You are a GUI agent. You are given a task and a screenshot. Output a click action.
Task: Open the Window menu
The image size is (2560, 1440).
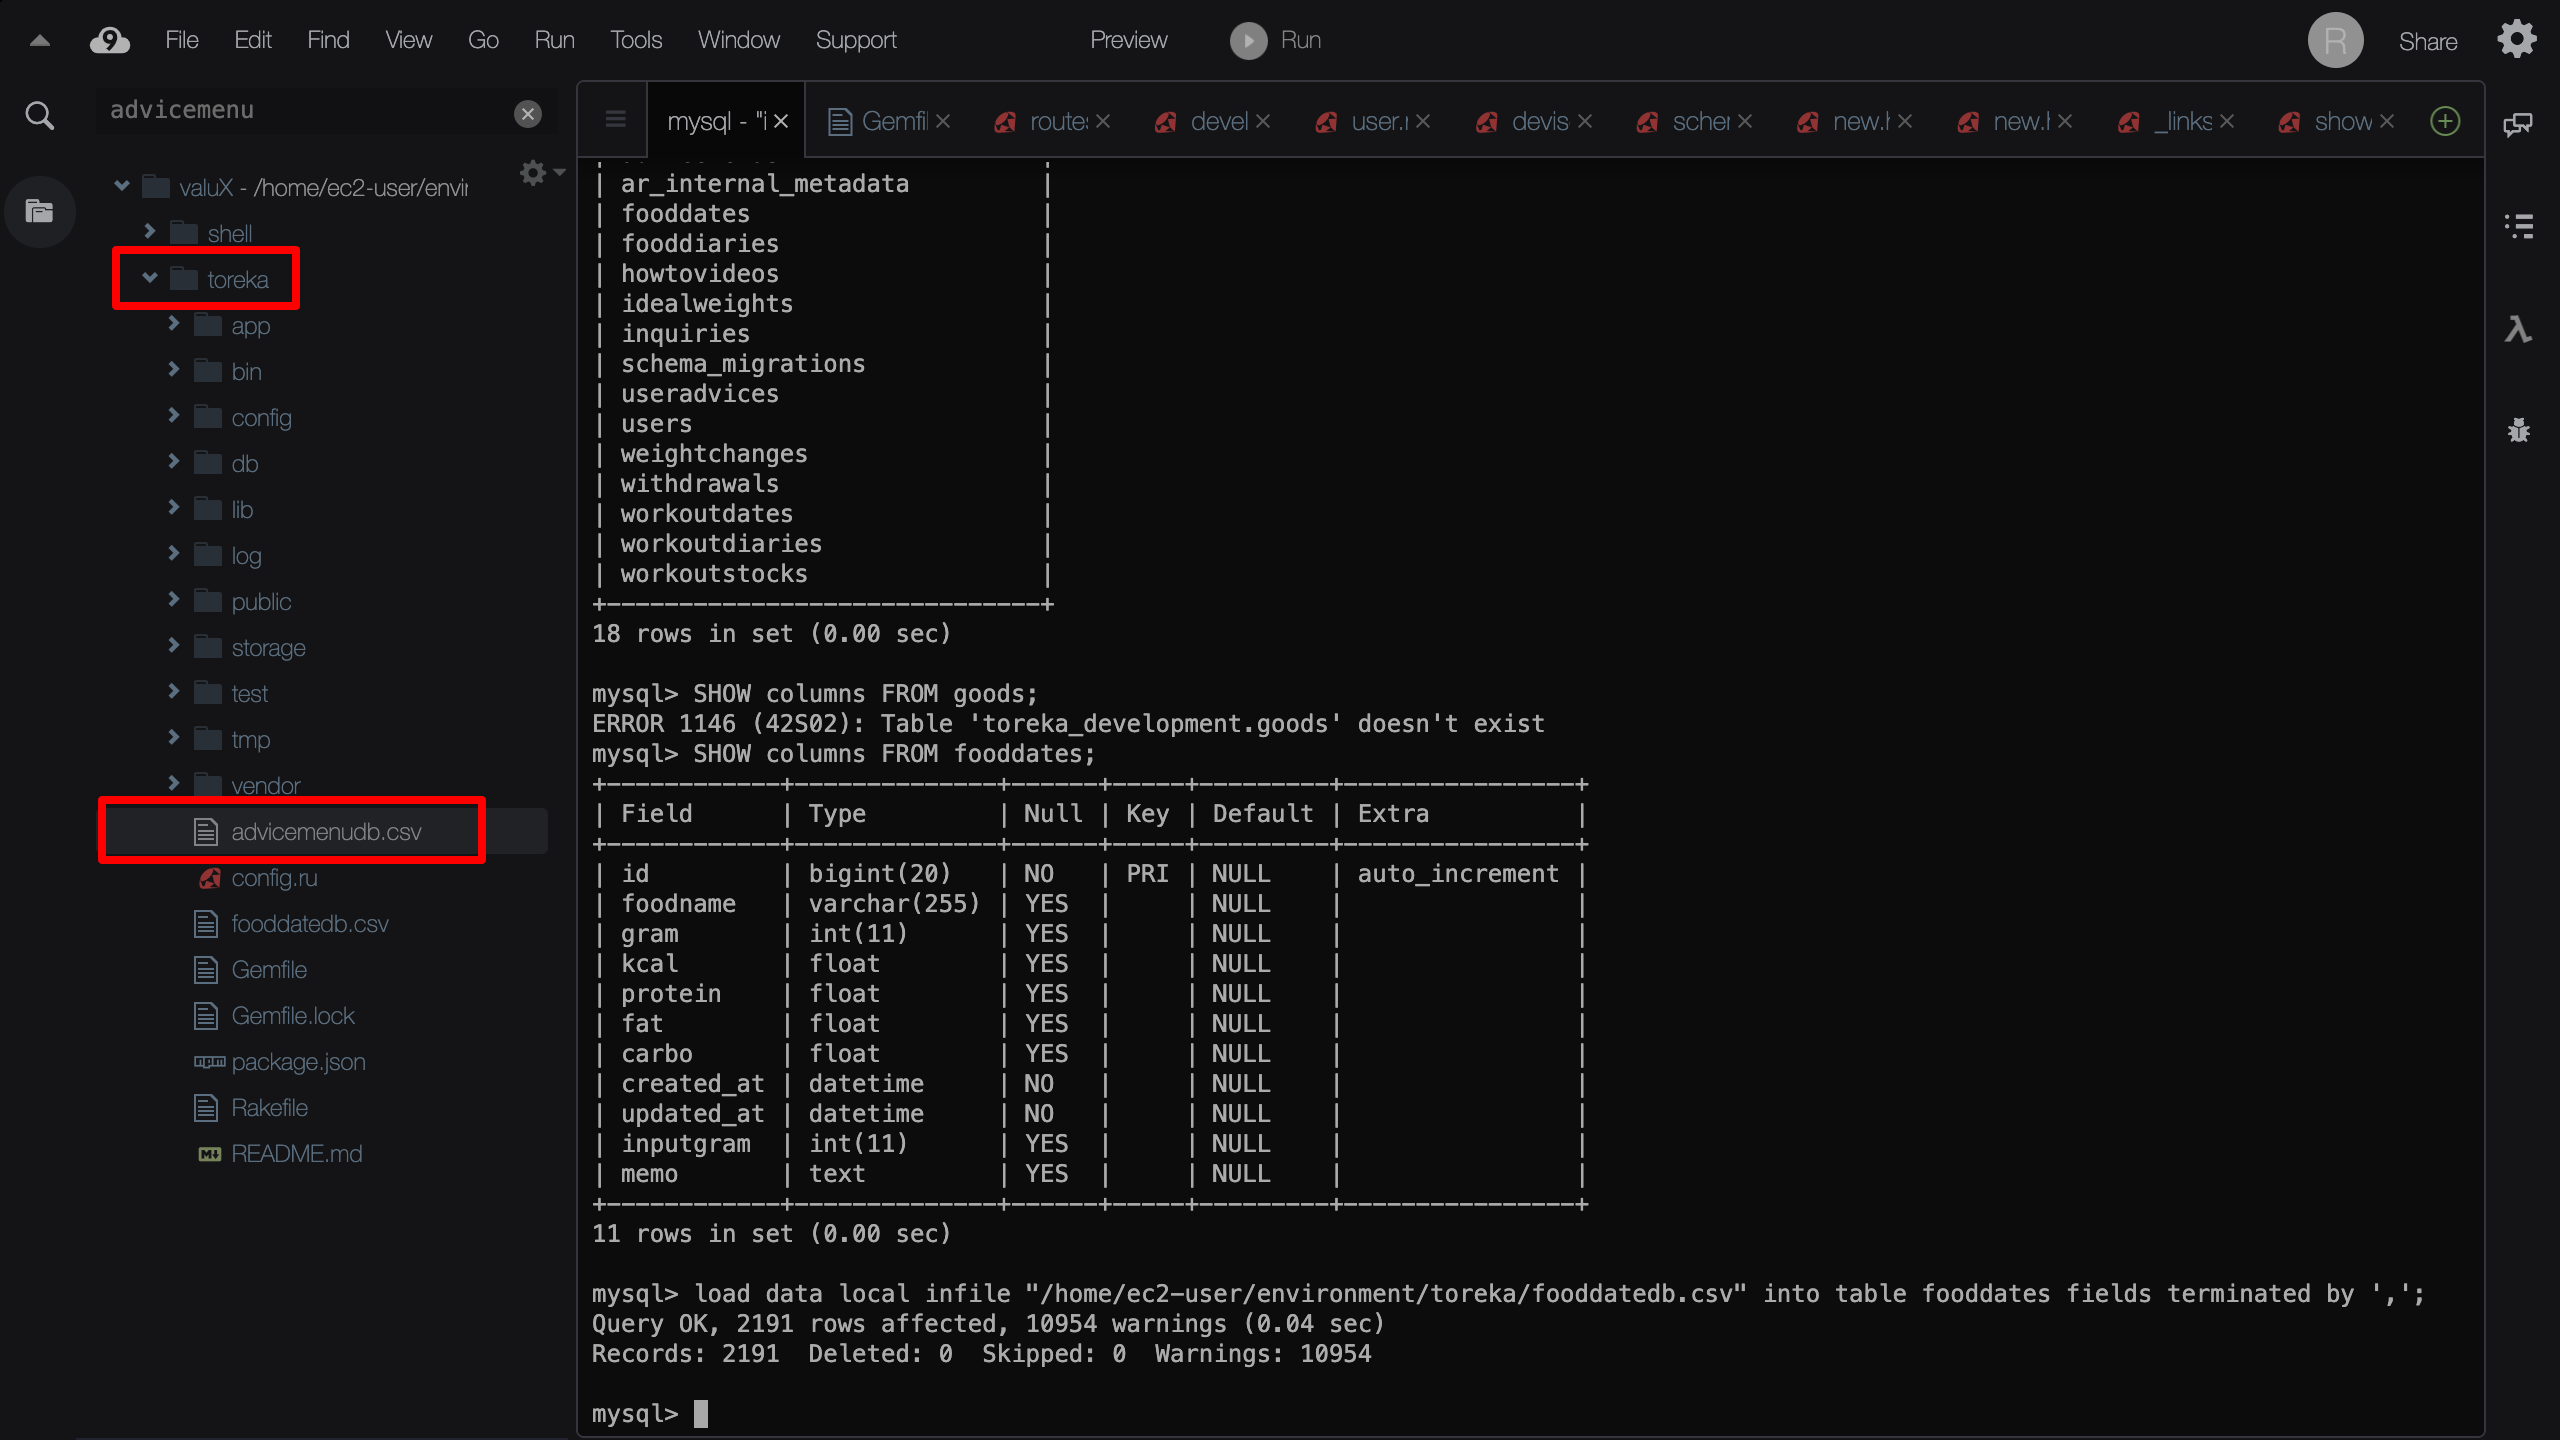coord(738,40)
